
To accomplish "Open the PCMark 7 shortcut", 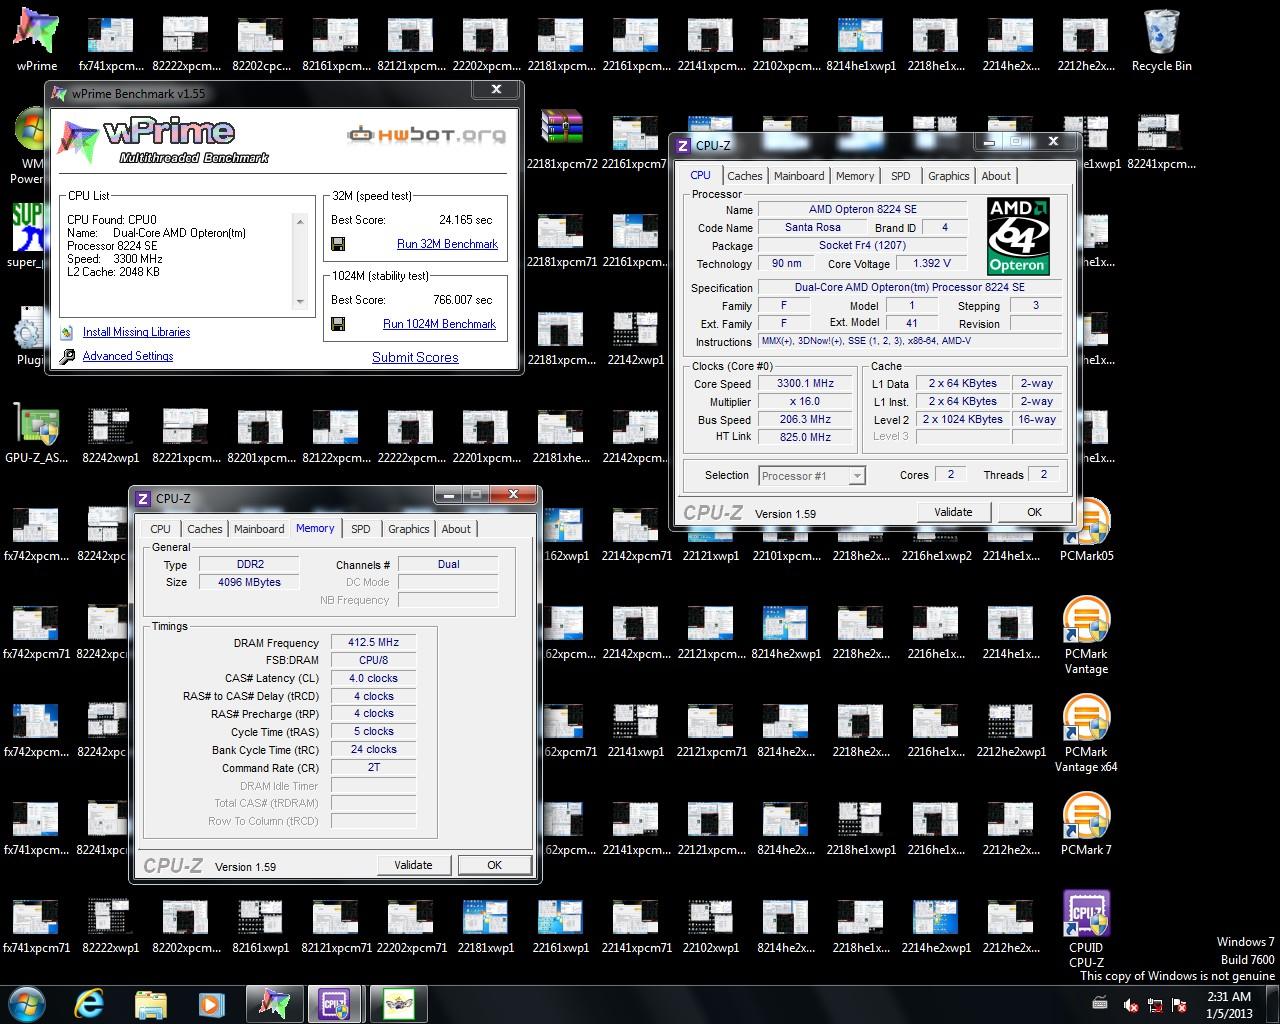I will pos(1086,825).
